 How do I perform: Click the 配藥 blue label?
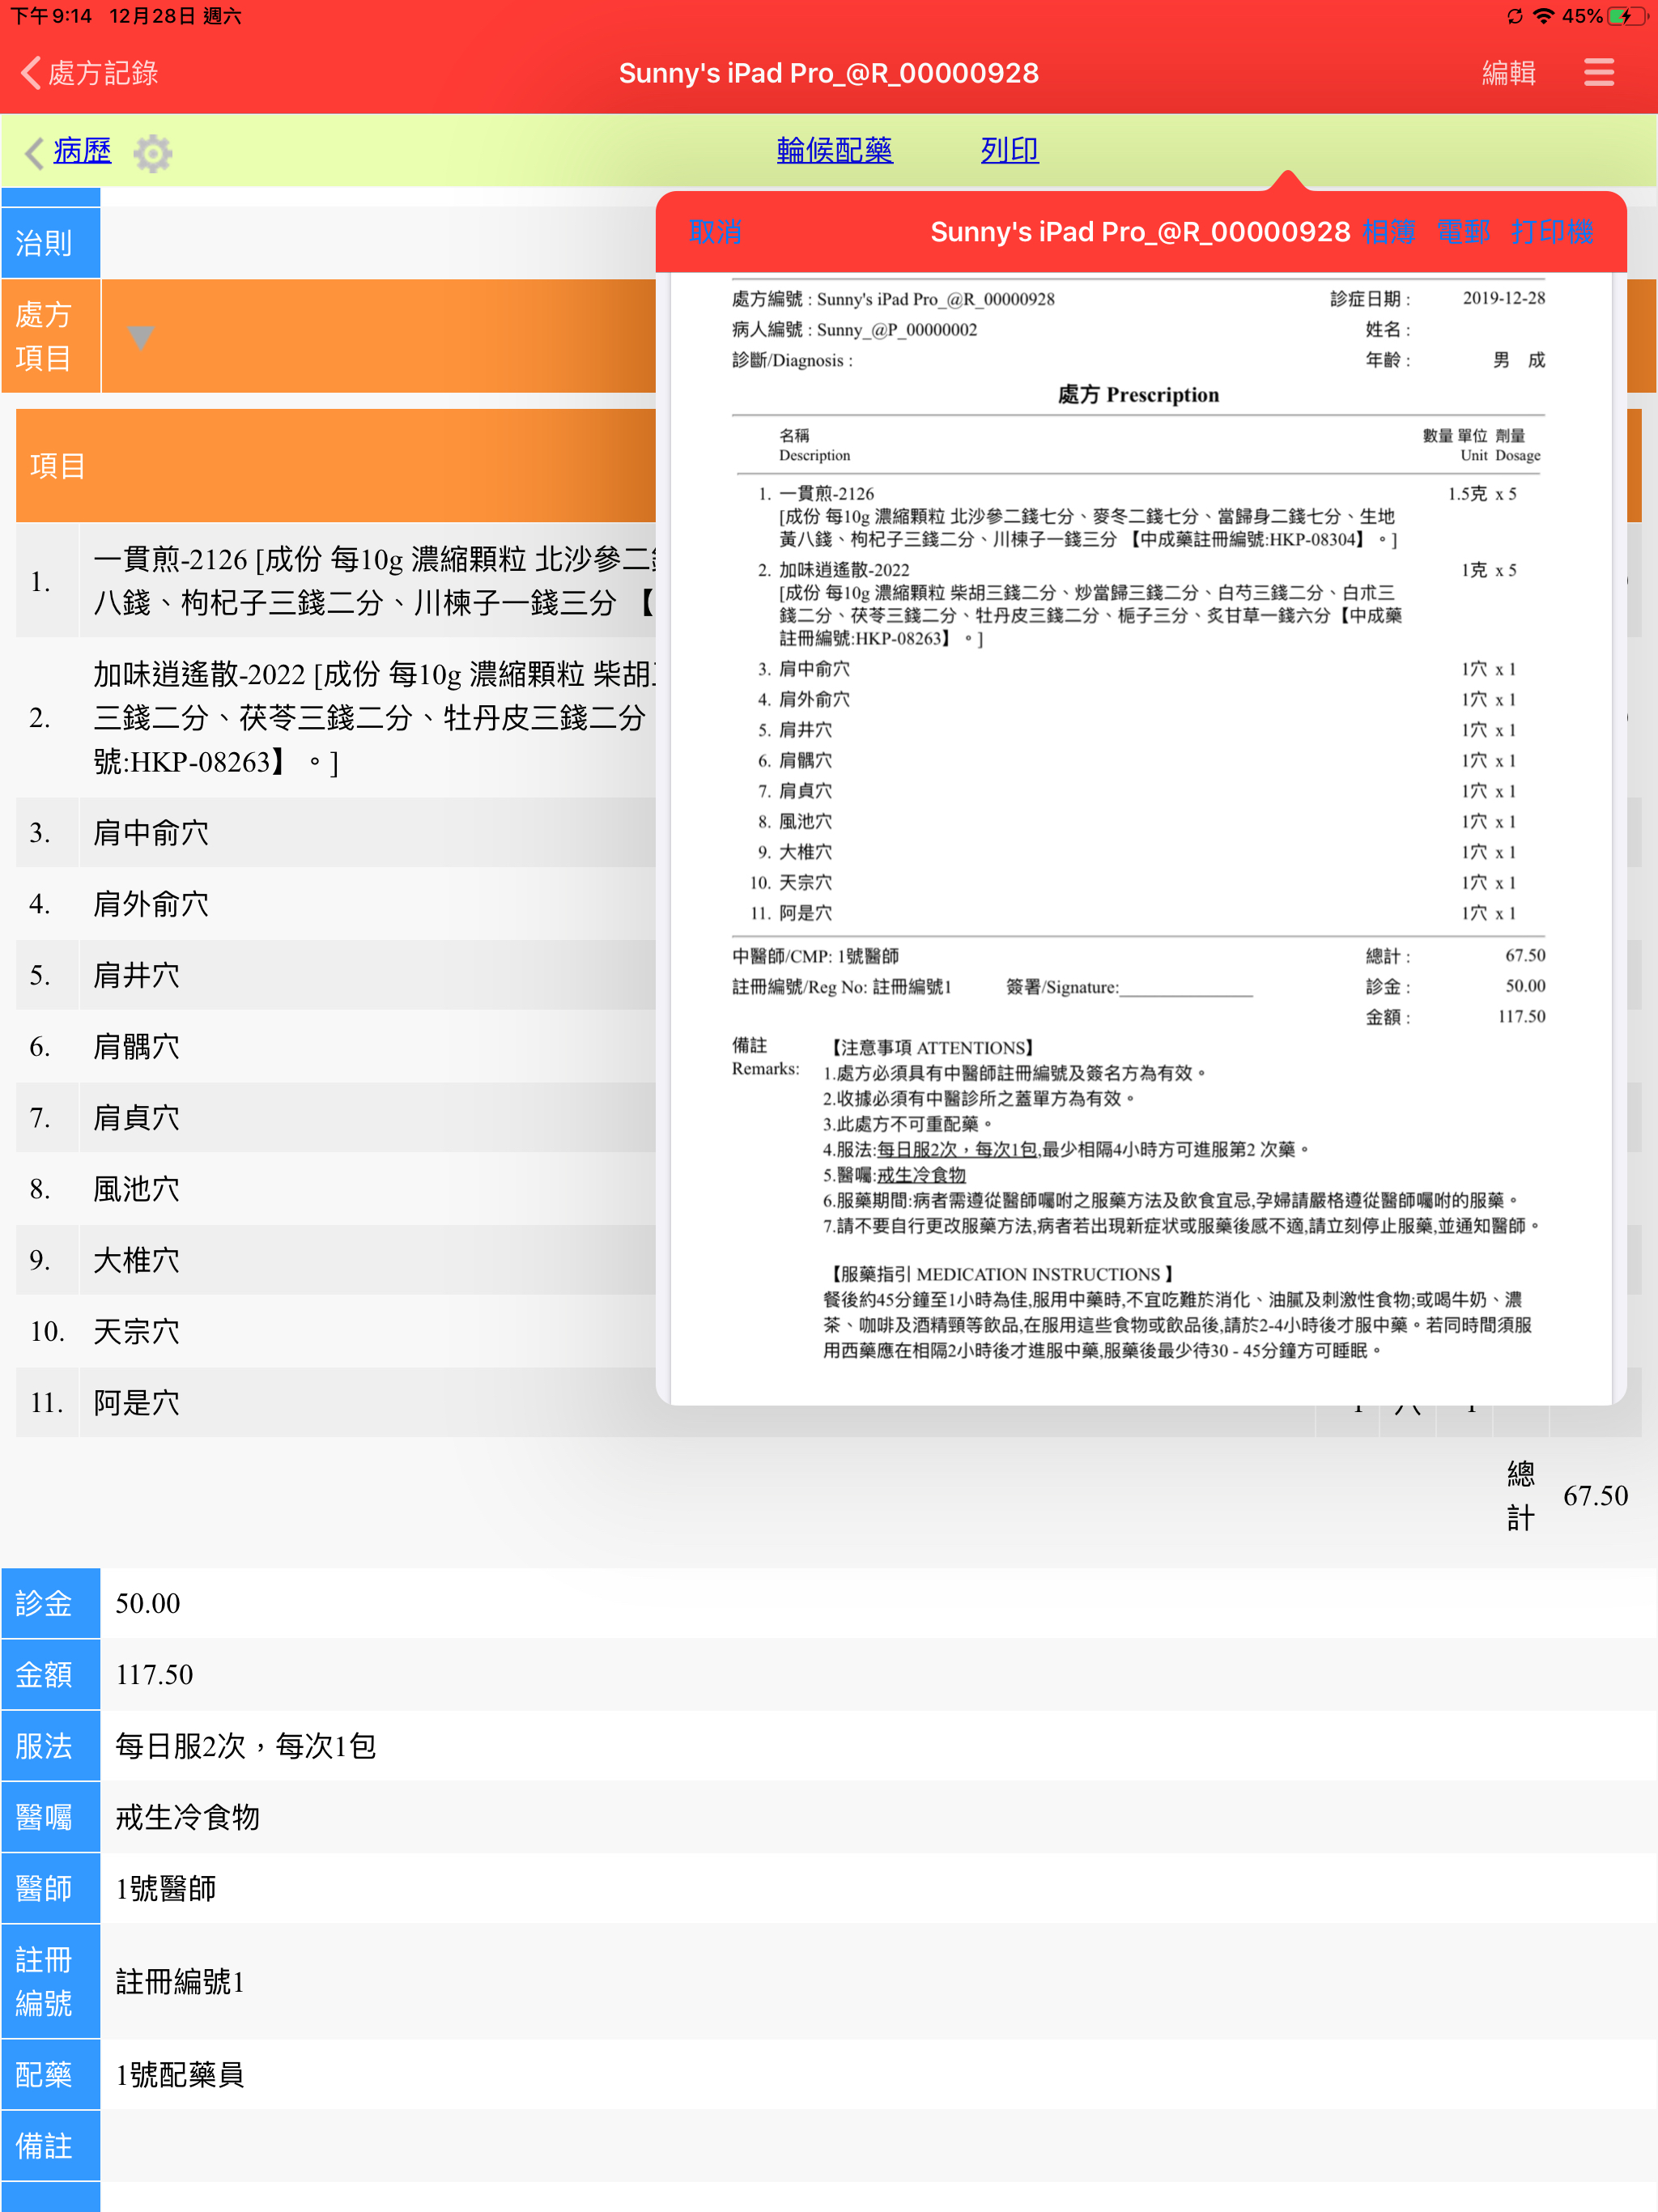(50, 2075)
